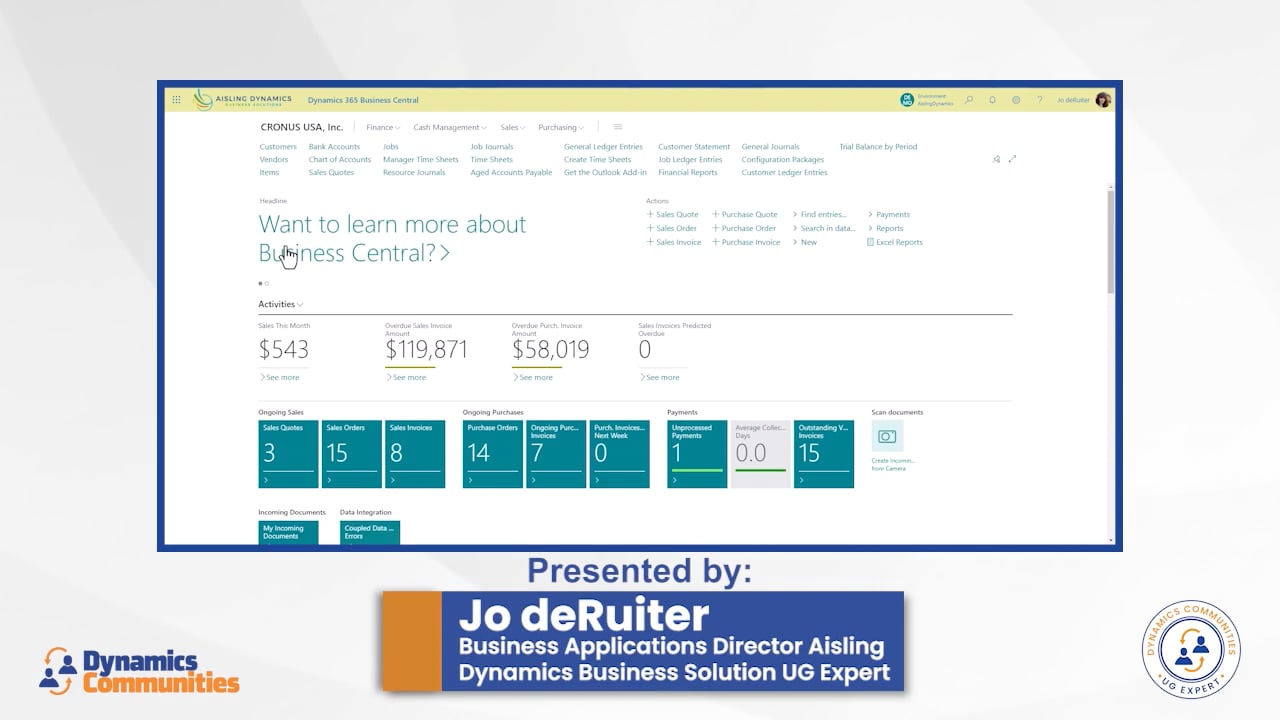
Task: Click the Create Incoming from Camera icon
Action: (x=887, y=437)
